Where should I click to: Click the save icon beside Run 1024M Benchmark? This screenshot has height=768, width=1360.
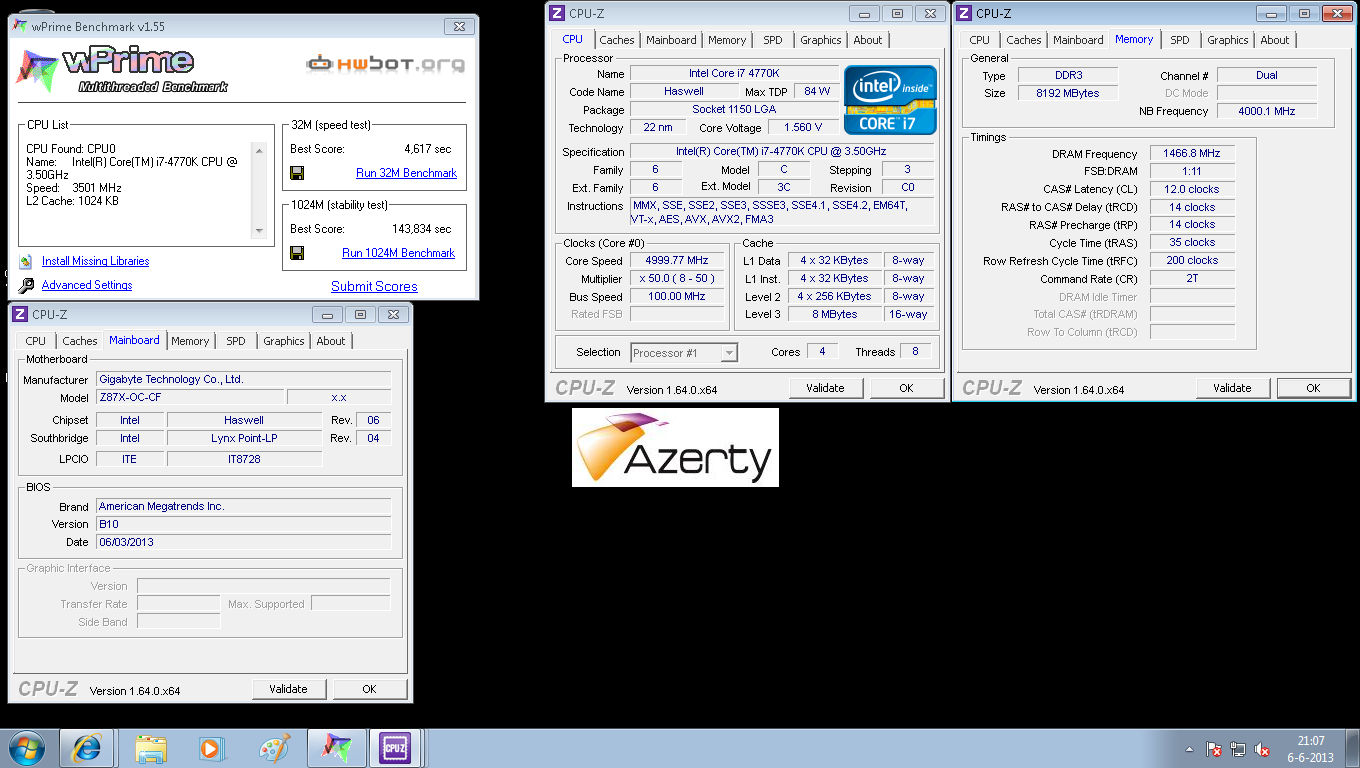pyautogui.click(x=297, y=253)
